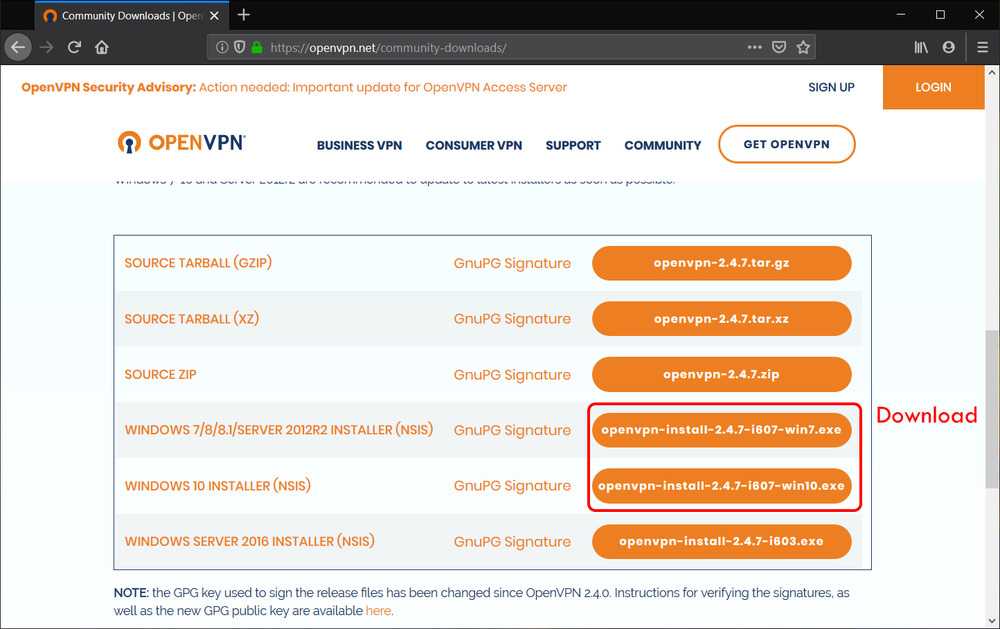Screen dimensions: 1000x629
Task: Click the Get OpenVPN button
Action: 786,144
